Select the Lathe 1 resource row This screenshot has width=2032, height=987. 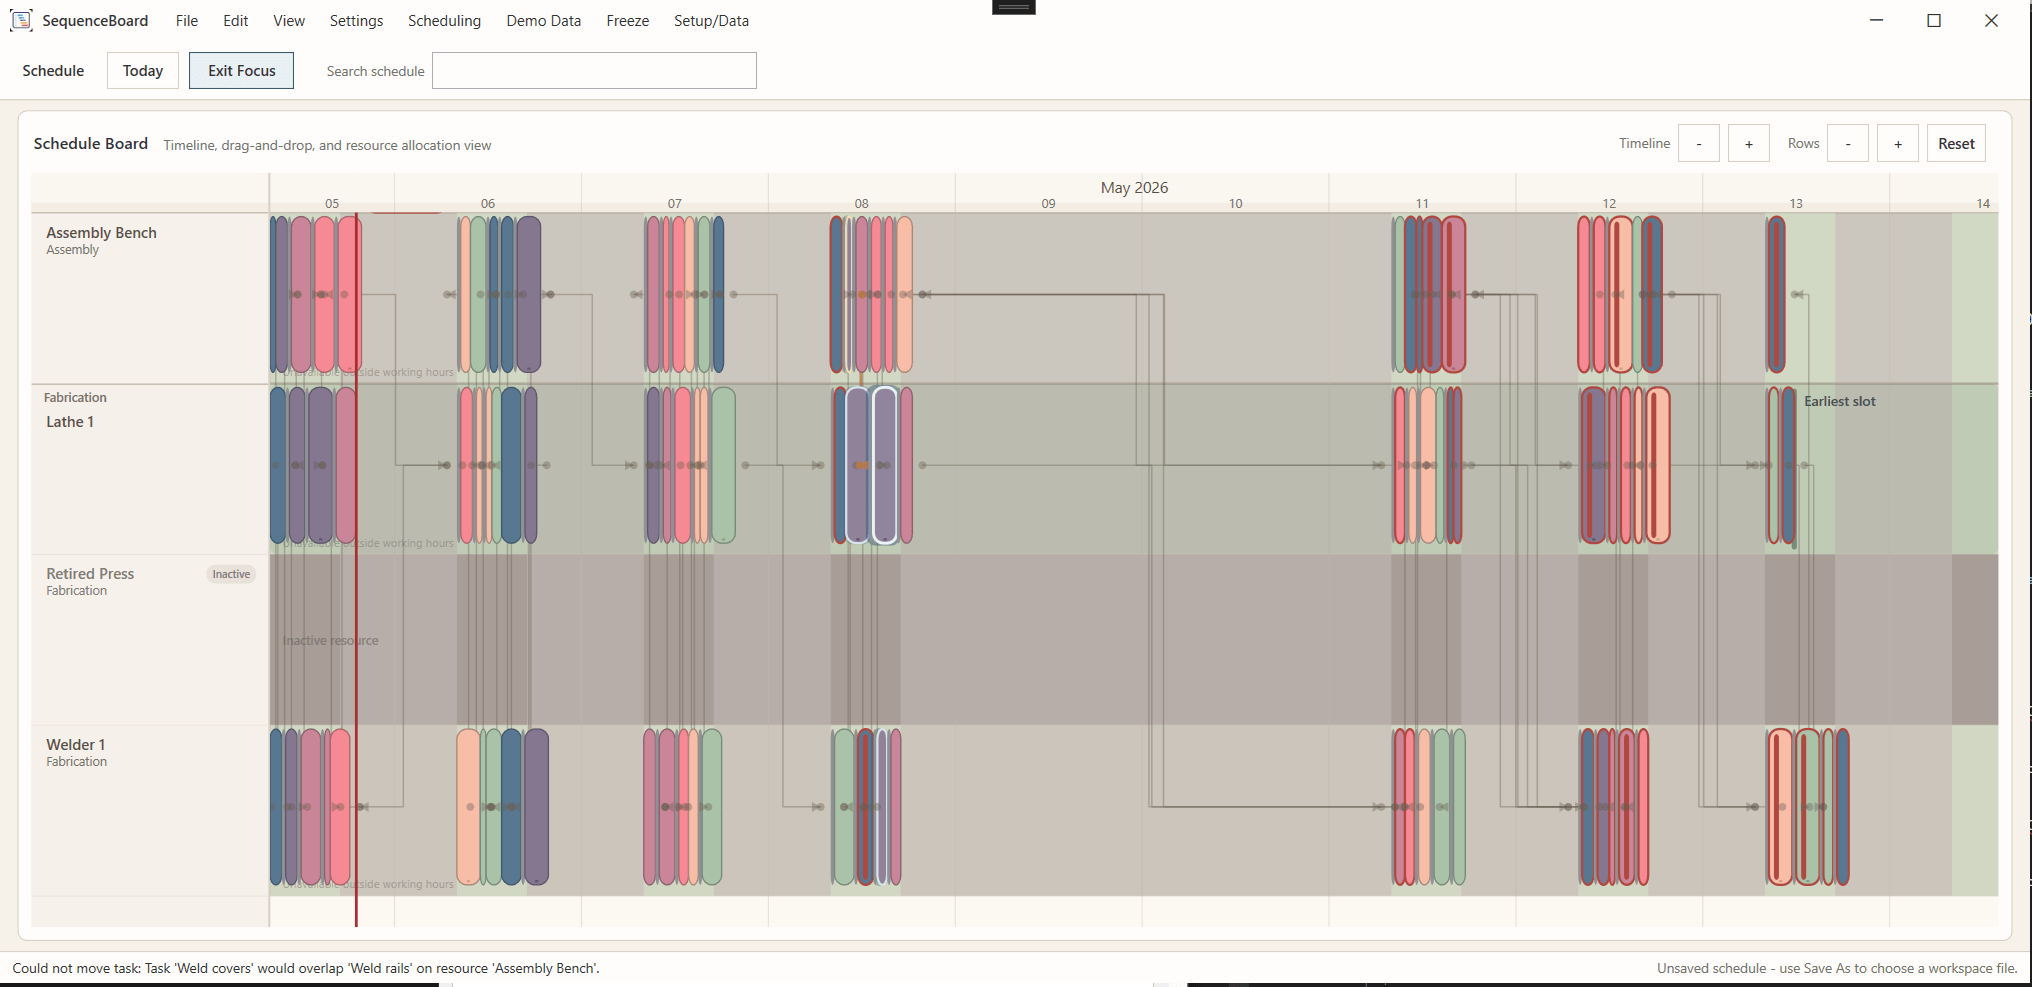[150, 469]
